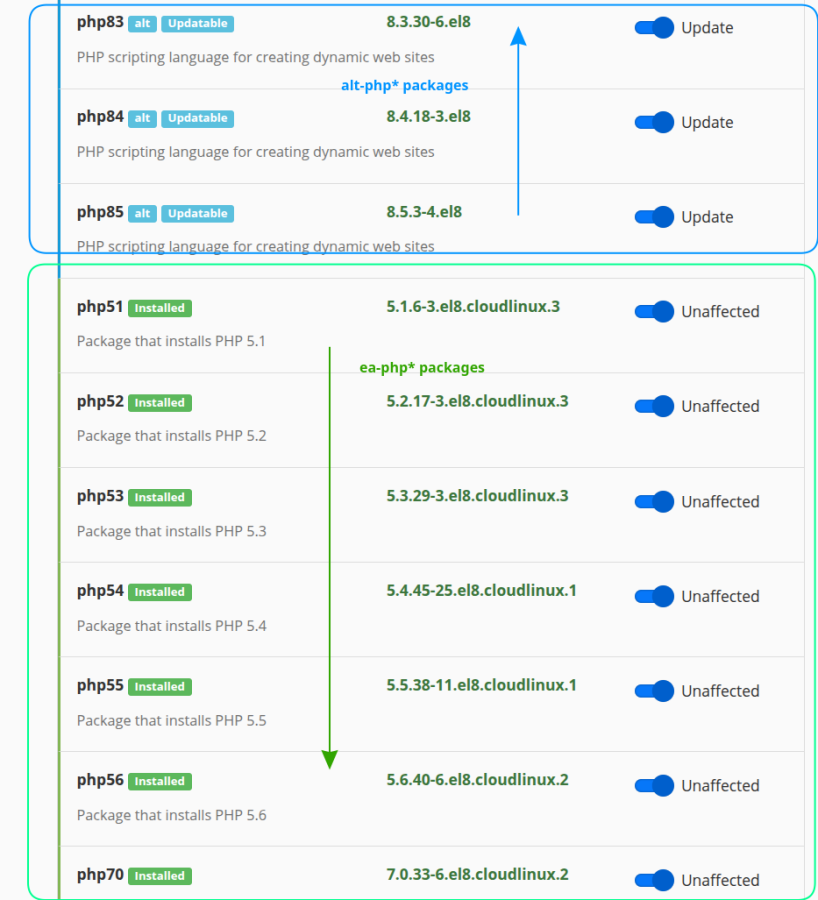This screenshot has width=818, height=900.
Task: Click the Installed badge on php51
Action: [x=159, y=308]
